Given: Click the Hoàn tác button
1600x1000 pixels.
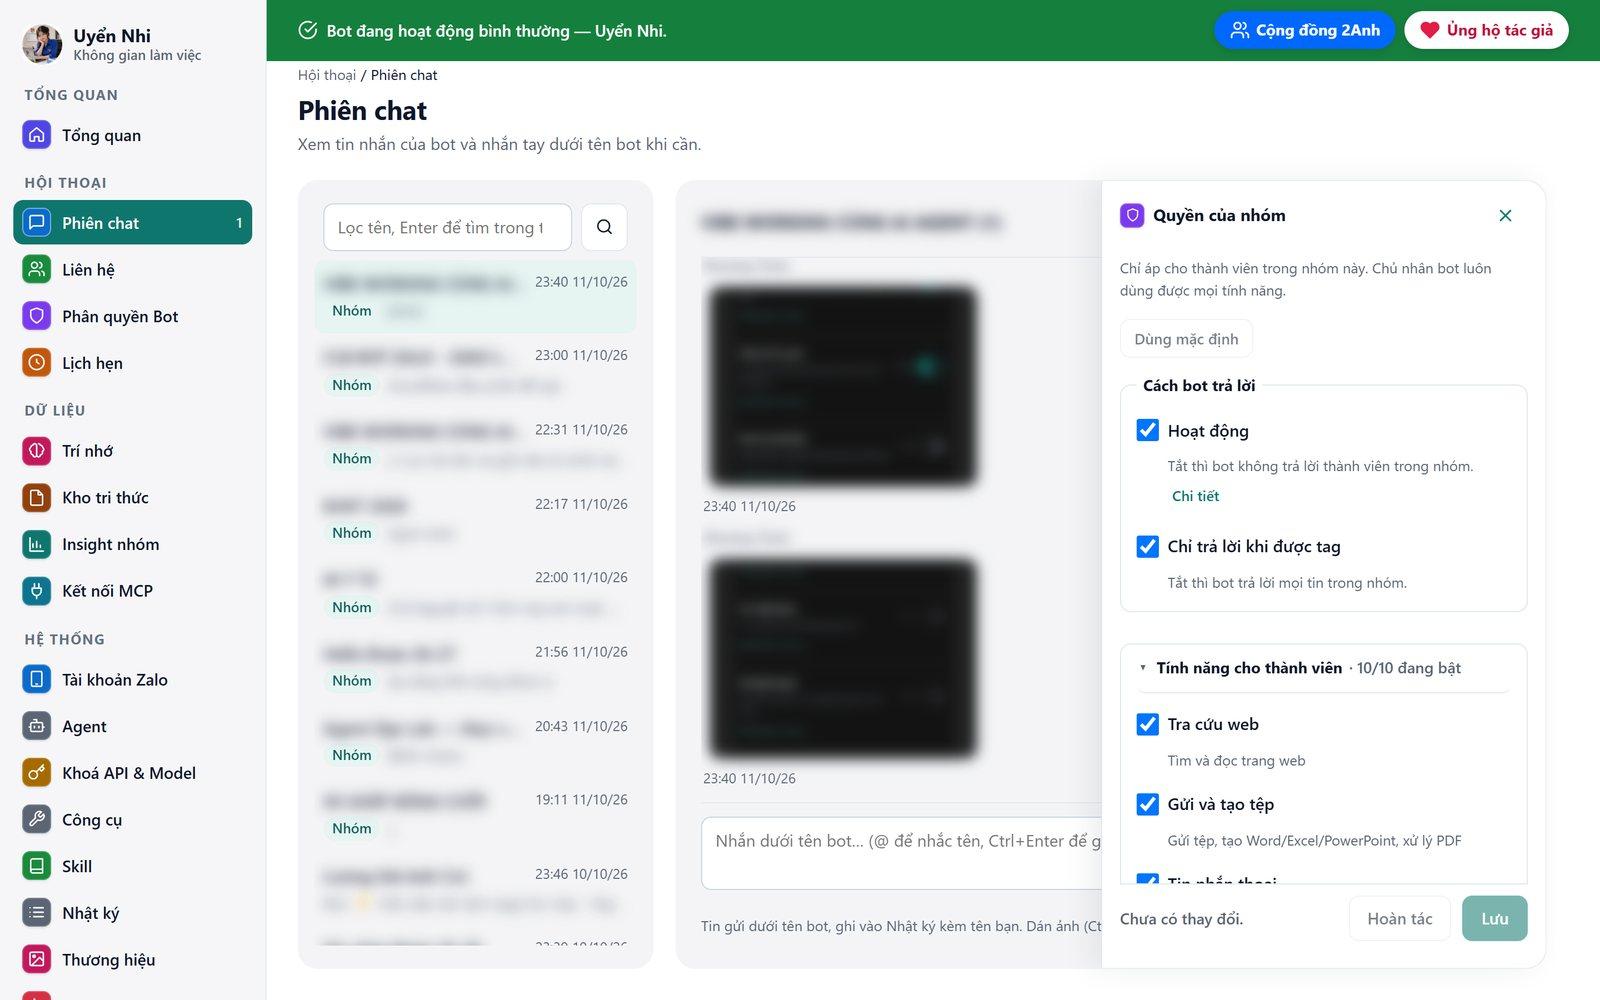Looking at the screenshot, I should click(x=1400, y=918).
